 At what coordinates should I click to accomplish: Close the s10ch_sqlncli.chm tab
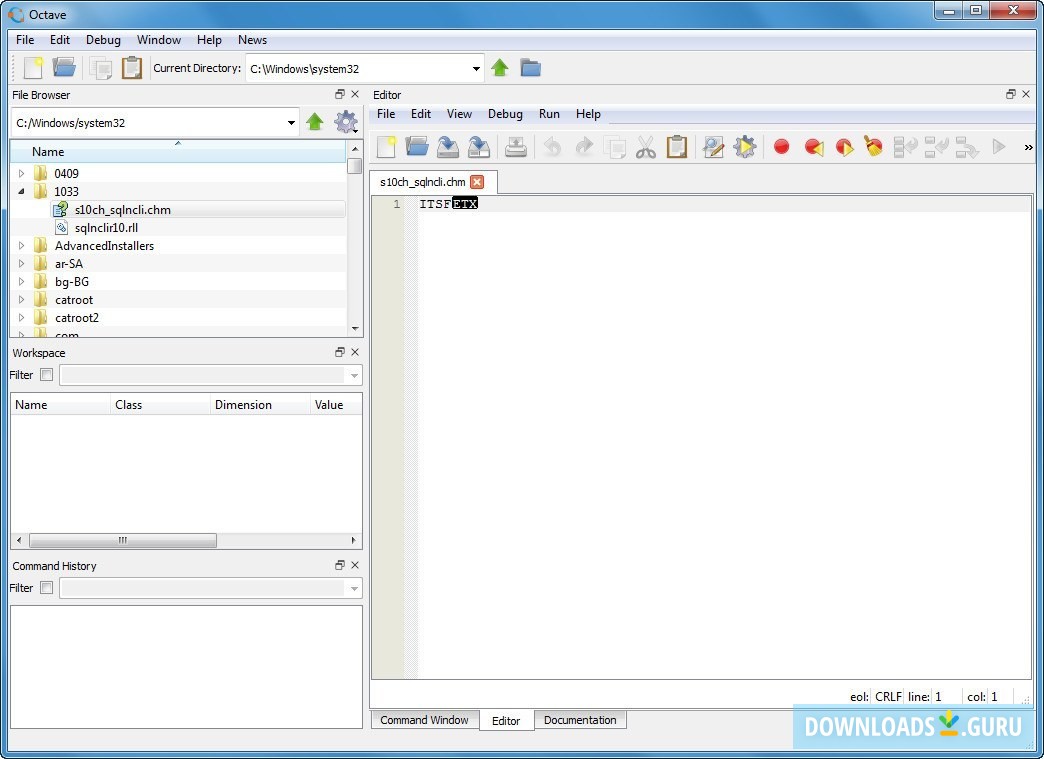[478, 182]
